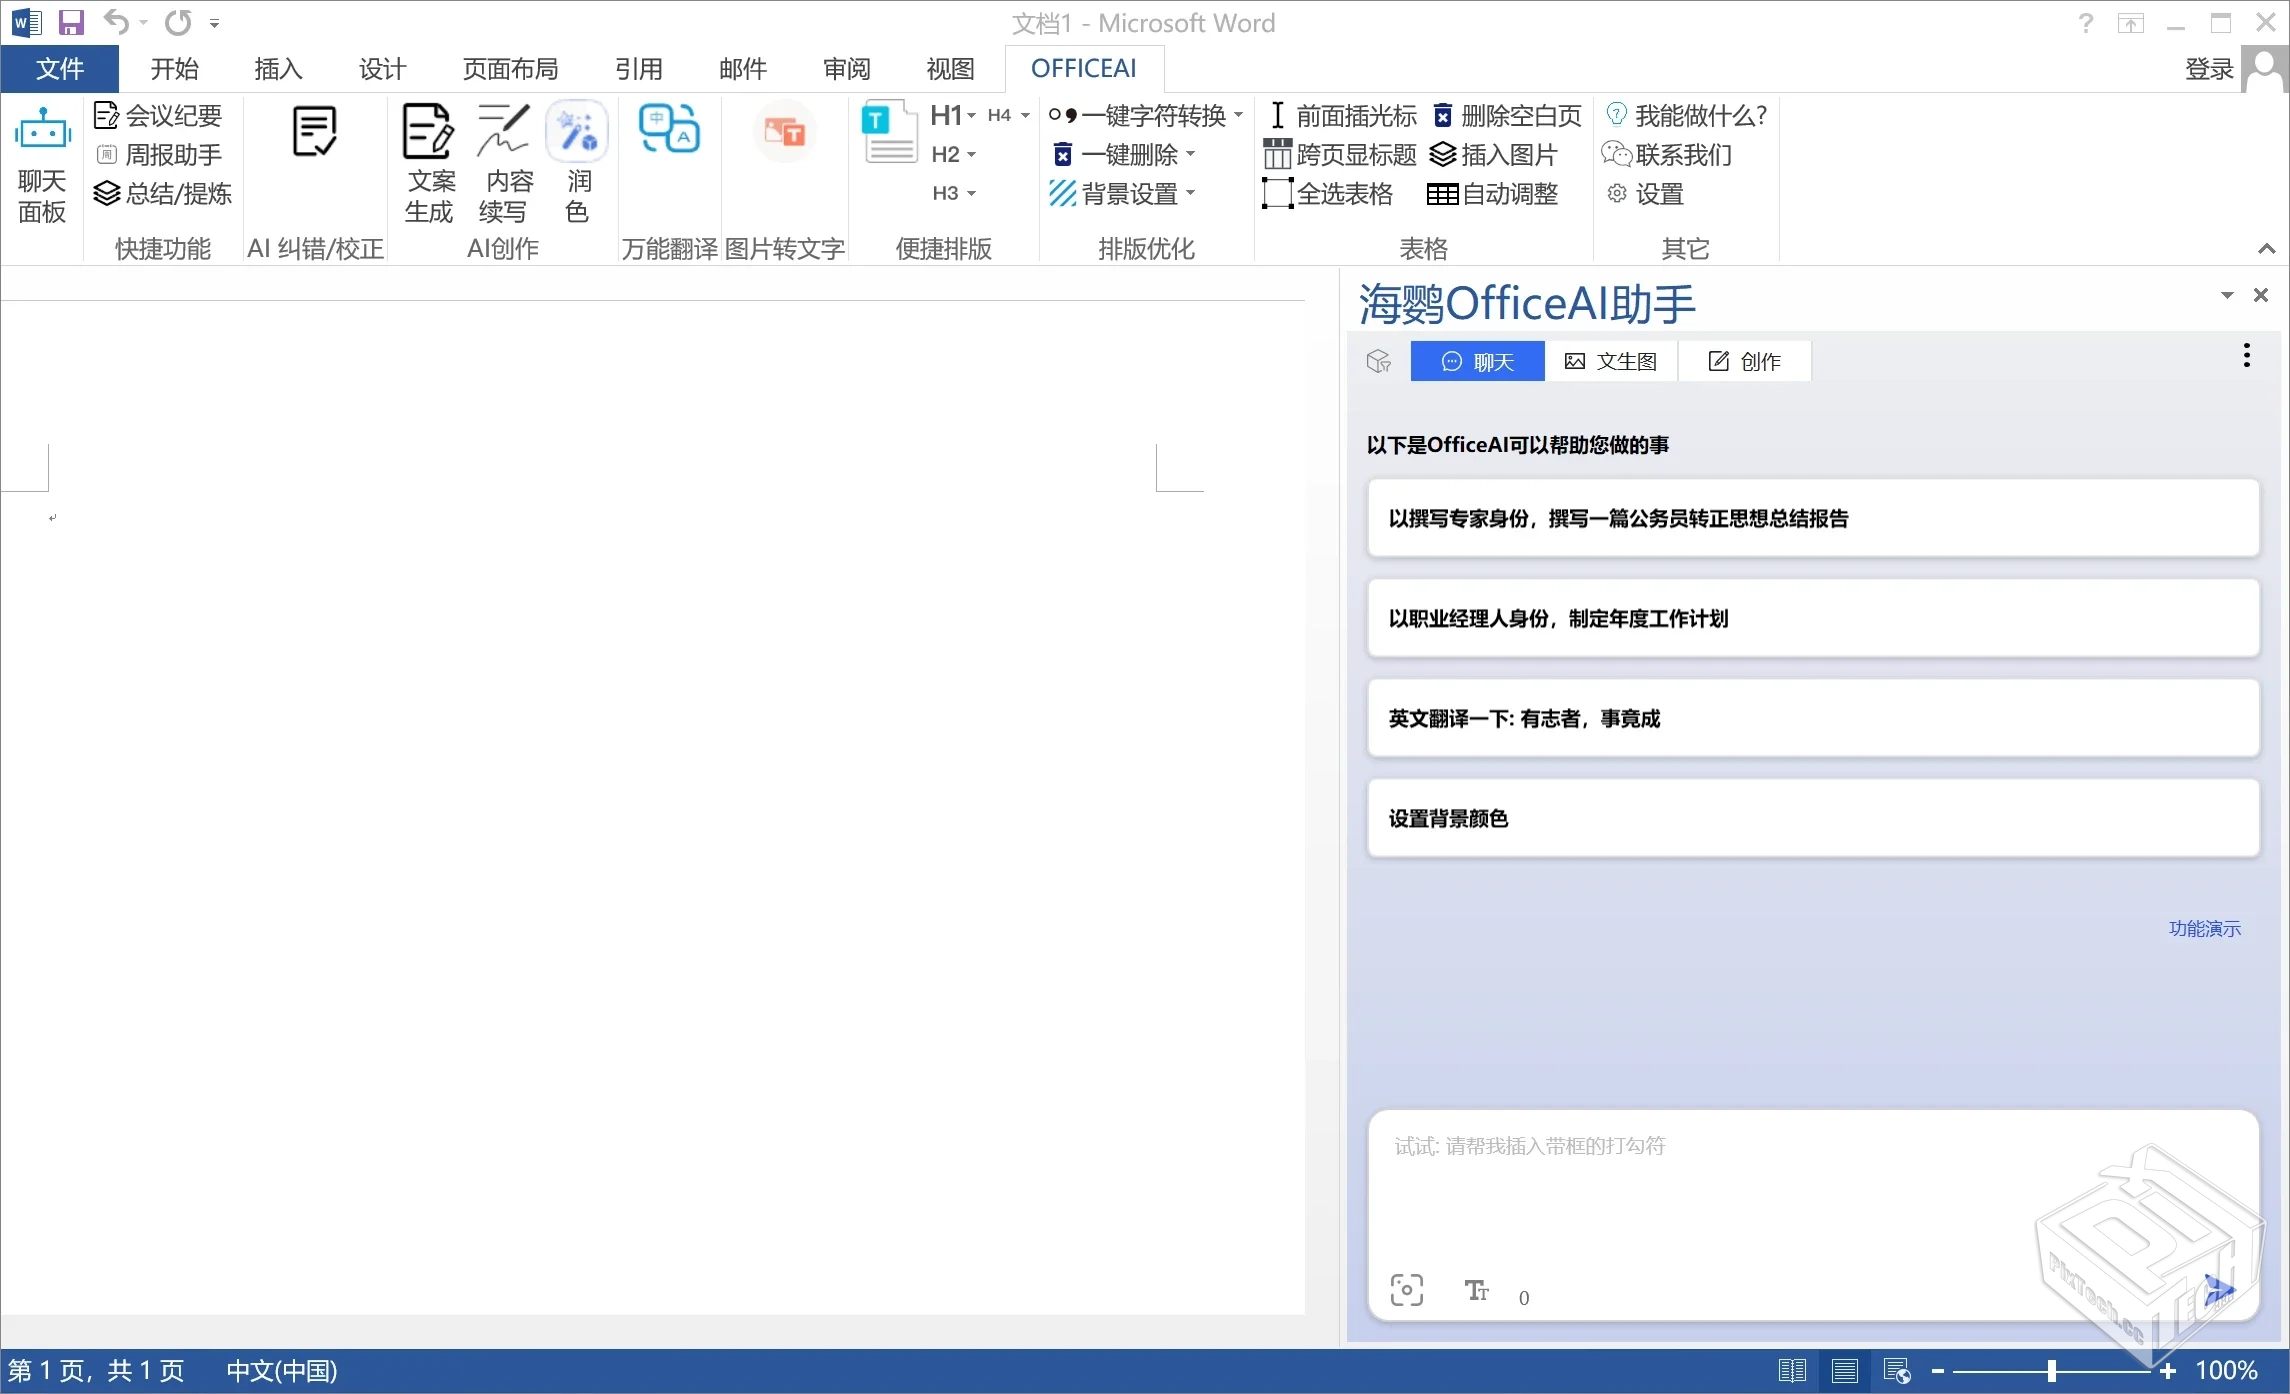
Task: Open 万能翻译 translation tool
Action: point(669,130)
